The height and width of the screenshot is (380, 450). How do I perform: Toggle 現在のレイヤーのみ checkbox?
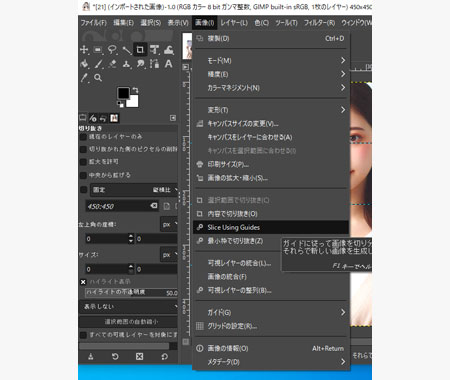coord(83,137)
